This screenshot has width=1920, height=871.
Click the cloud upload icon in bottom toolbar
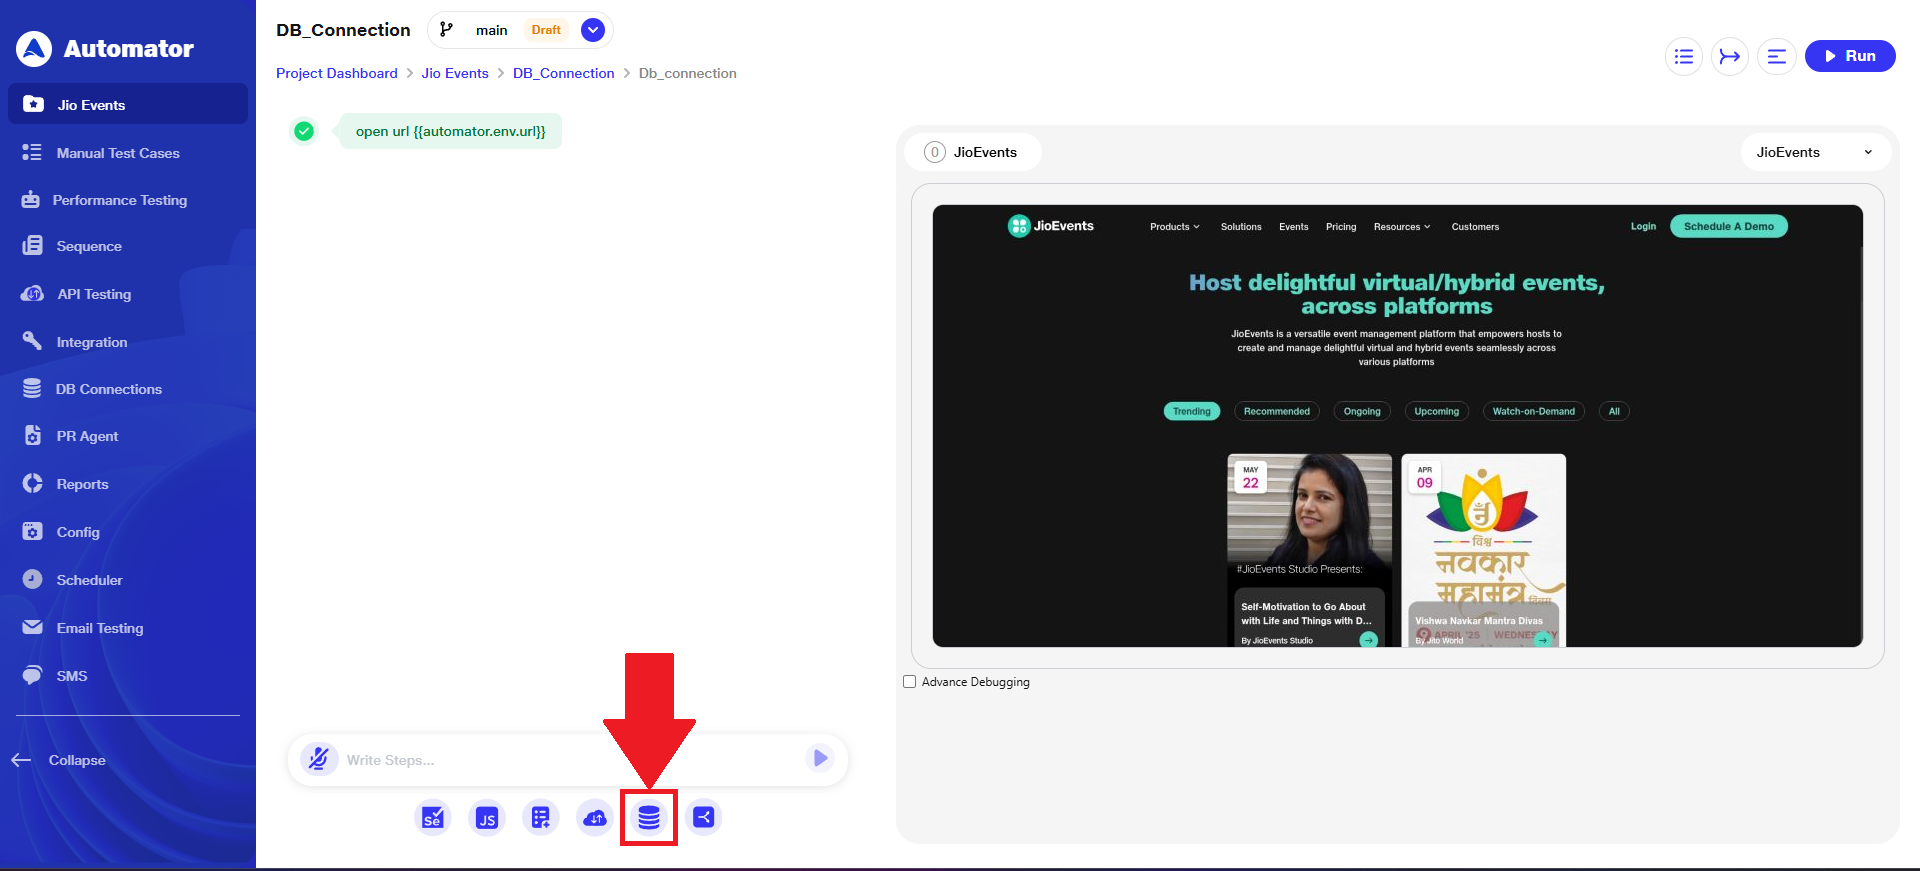[x=595, y=818]
